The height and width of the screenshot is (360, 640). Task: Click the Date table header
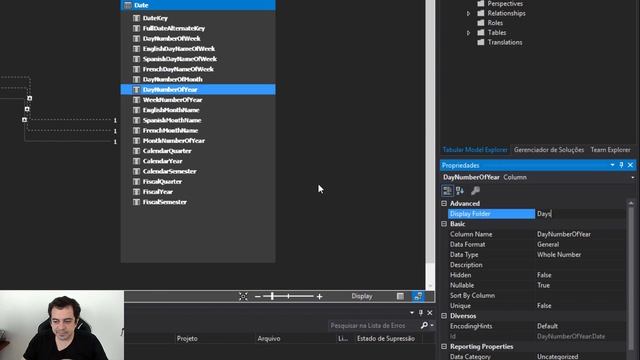pos(198,5)
